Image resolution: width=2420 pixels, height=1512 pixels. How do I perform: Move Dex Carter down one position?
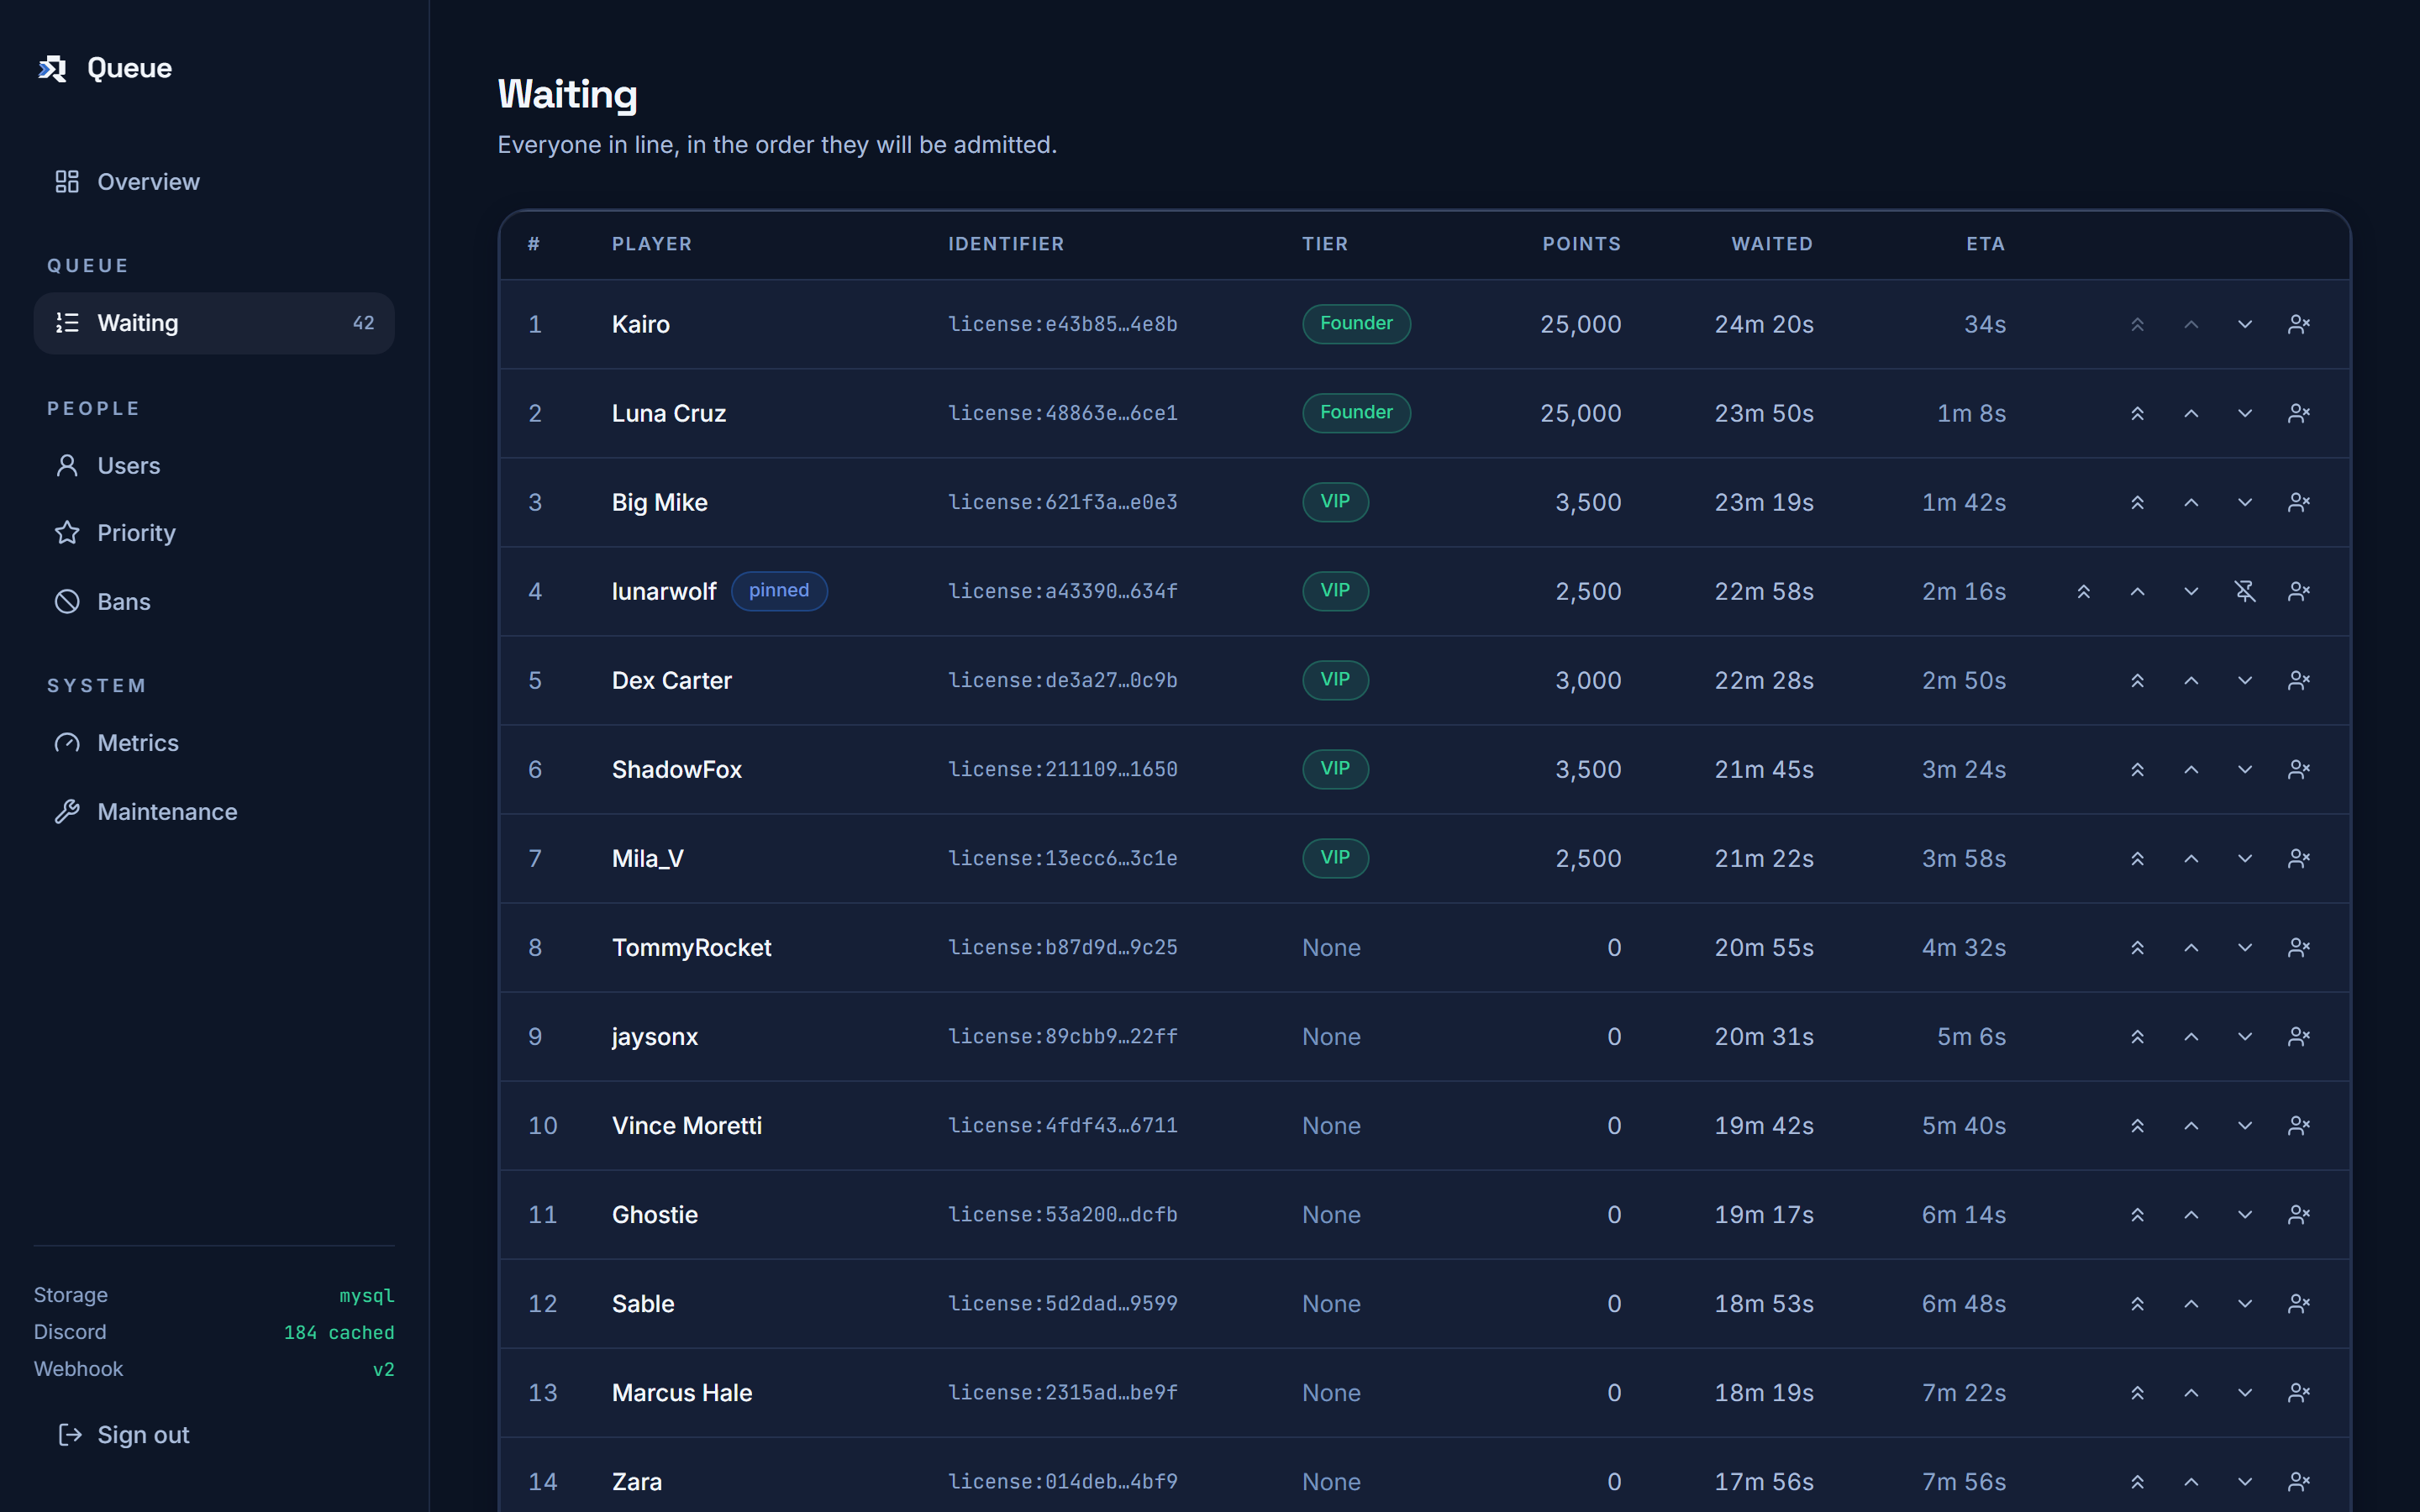(x=2245, y=680)
